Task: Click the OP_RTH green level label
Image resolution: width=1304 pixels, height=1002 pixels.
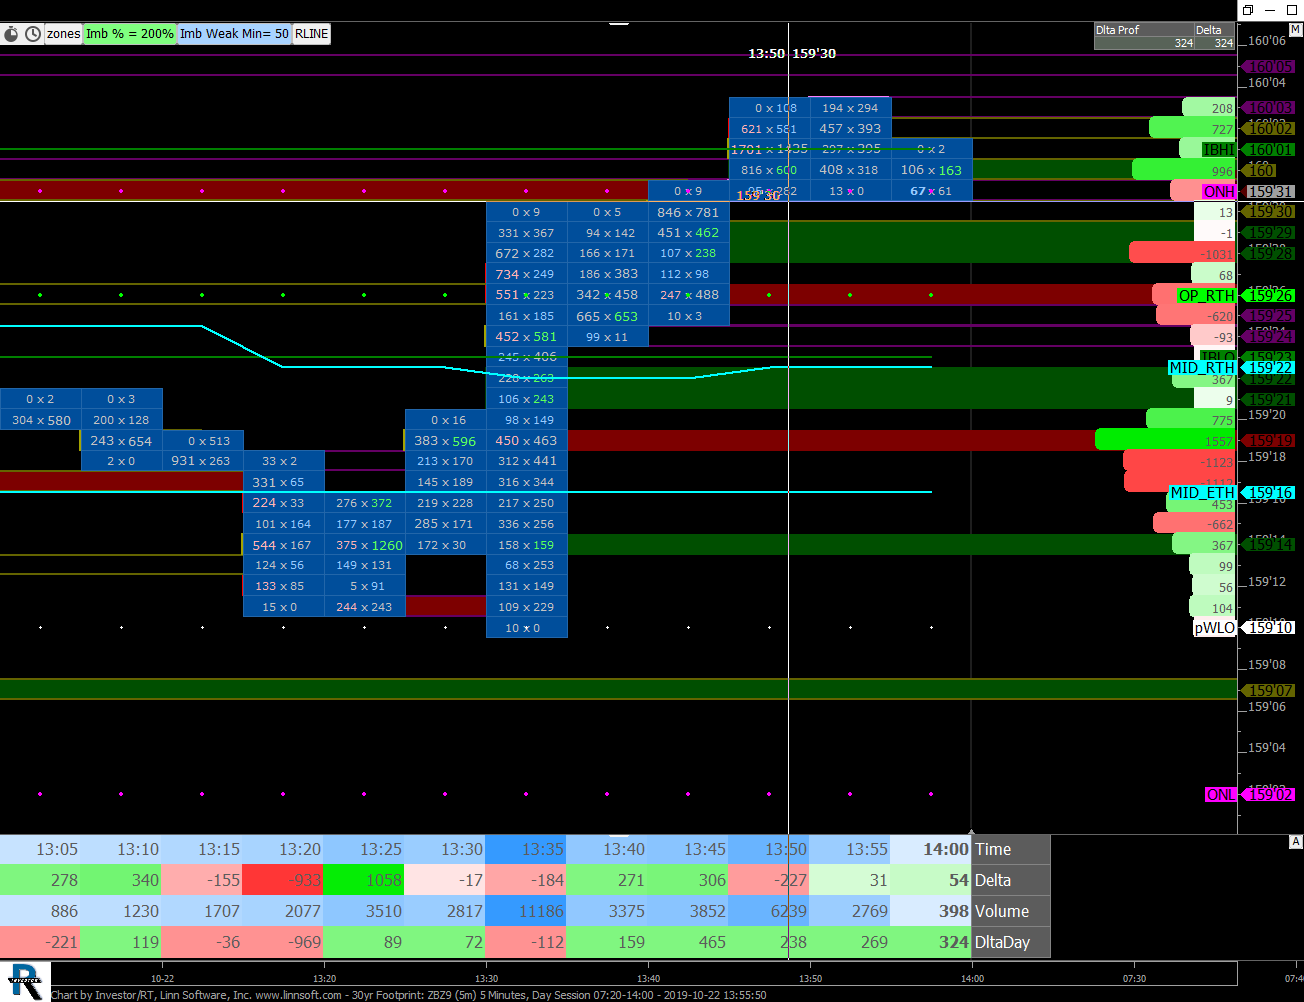Action: click(x=1206, y=296)
